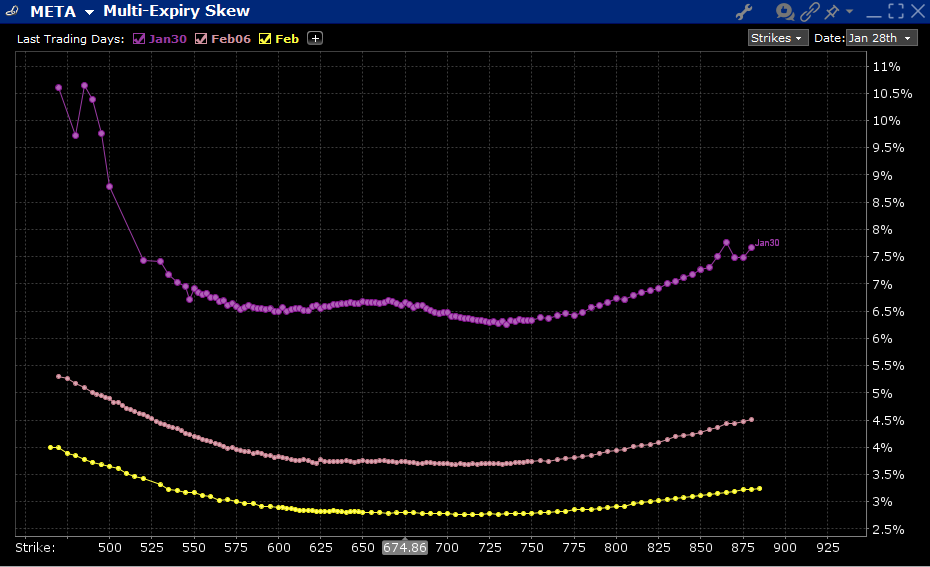Expand the small arrow next to the pin
The image size is (930, 567).
coord(849,11)
